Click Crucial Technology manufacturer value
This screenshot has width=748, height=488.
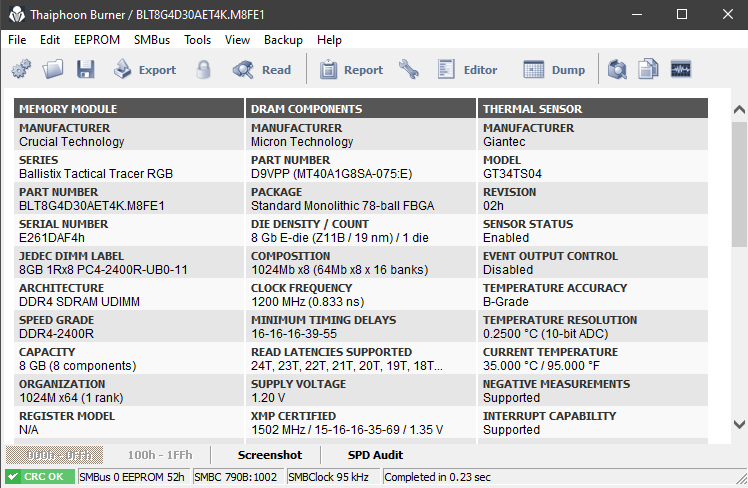pos(72,142)
